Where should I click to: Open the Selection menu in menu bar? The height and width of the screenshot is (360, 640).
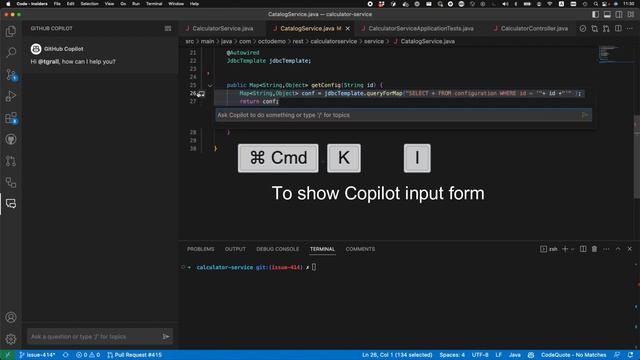(89, 4)
